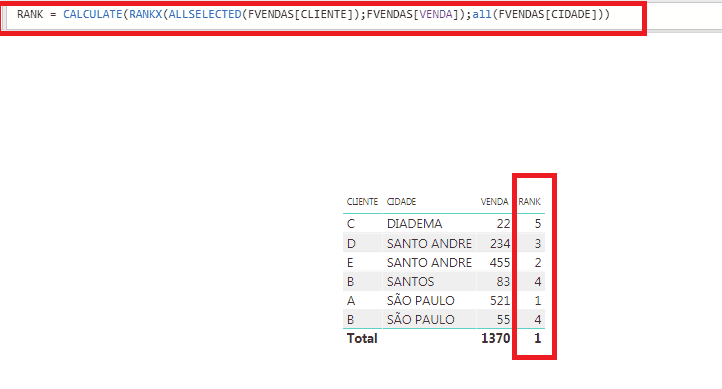
Task: Click the VENDA value 521
Action: (500, 301)
